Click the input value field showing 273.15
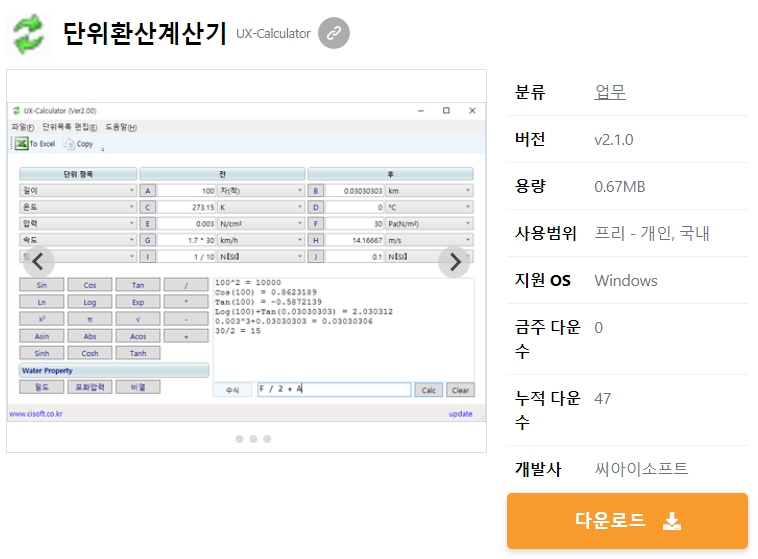 (187, 207)
